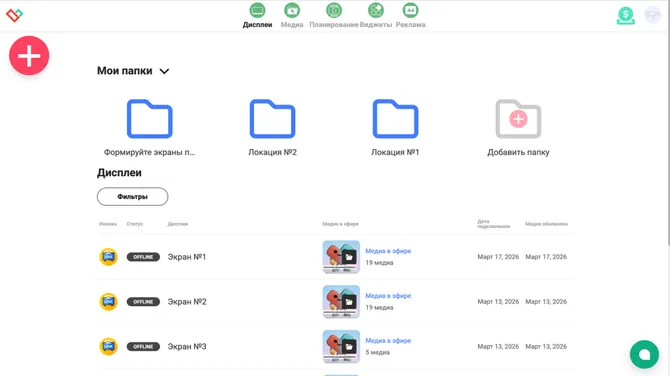Go to the Виджеты tab

(376, 15)
